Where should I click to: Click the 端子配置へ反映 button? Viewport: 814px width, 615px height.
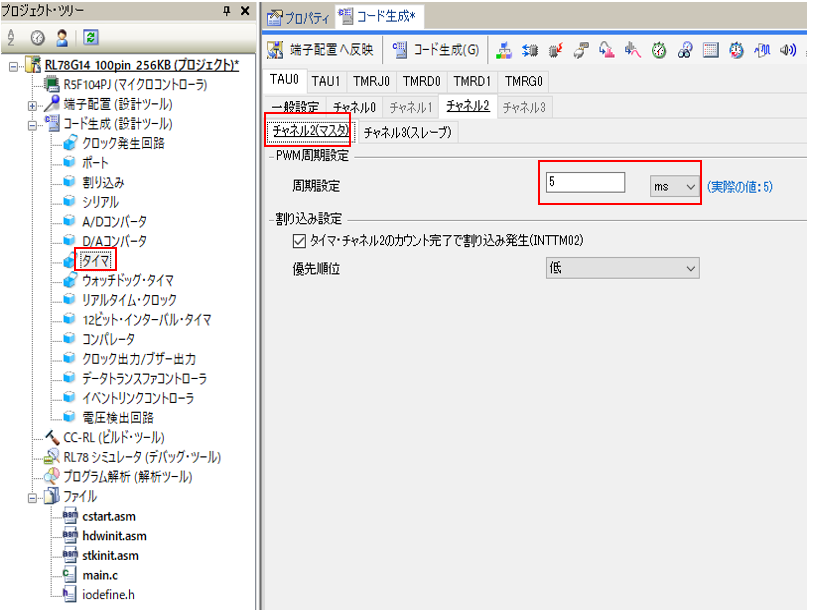point(322,51)
